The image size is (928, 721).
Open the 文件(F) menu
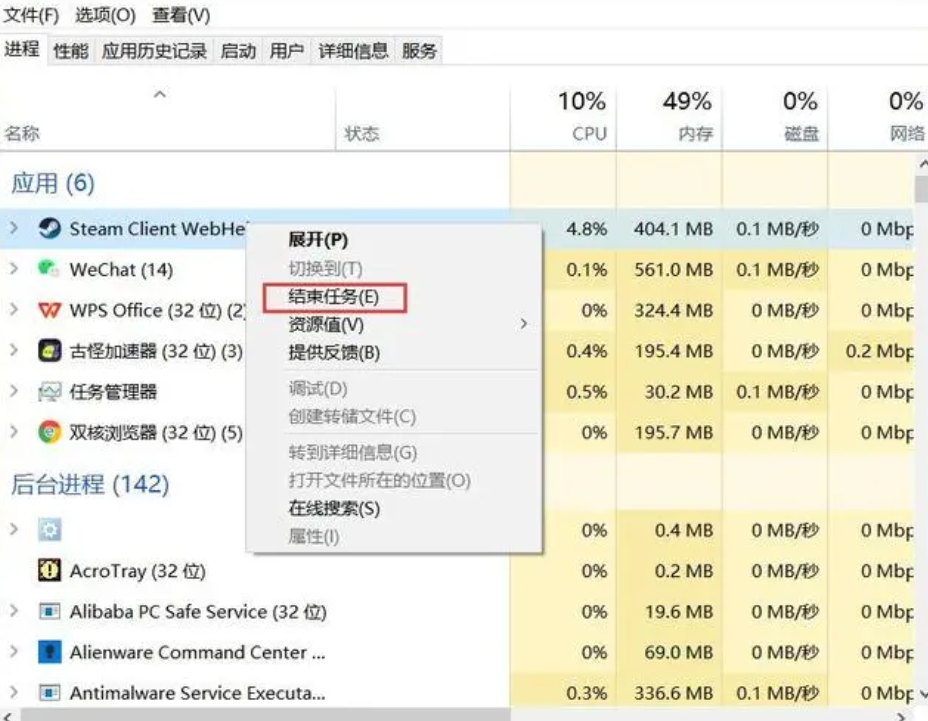tap(31, 15)
